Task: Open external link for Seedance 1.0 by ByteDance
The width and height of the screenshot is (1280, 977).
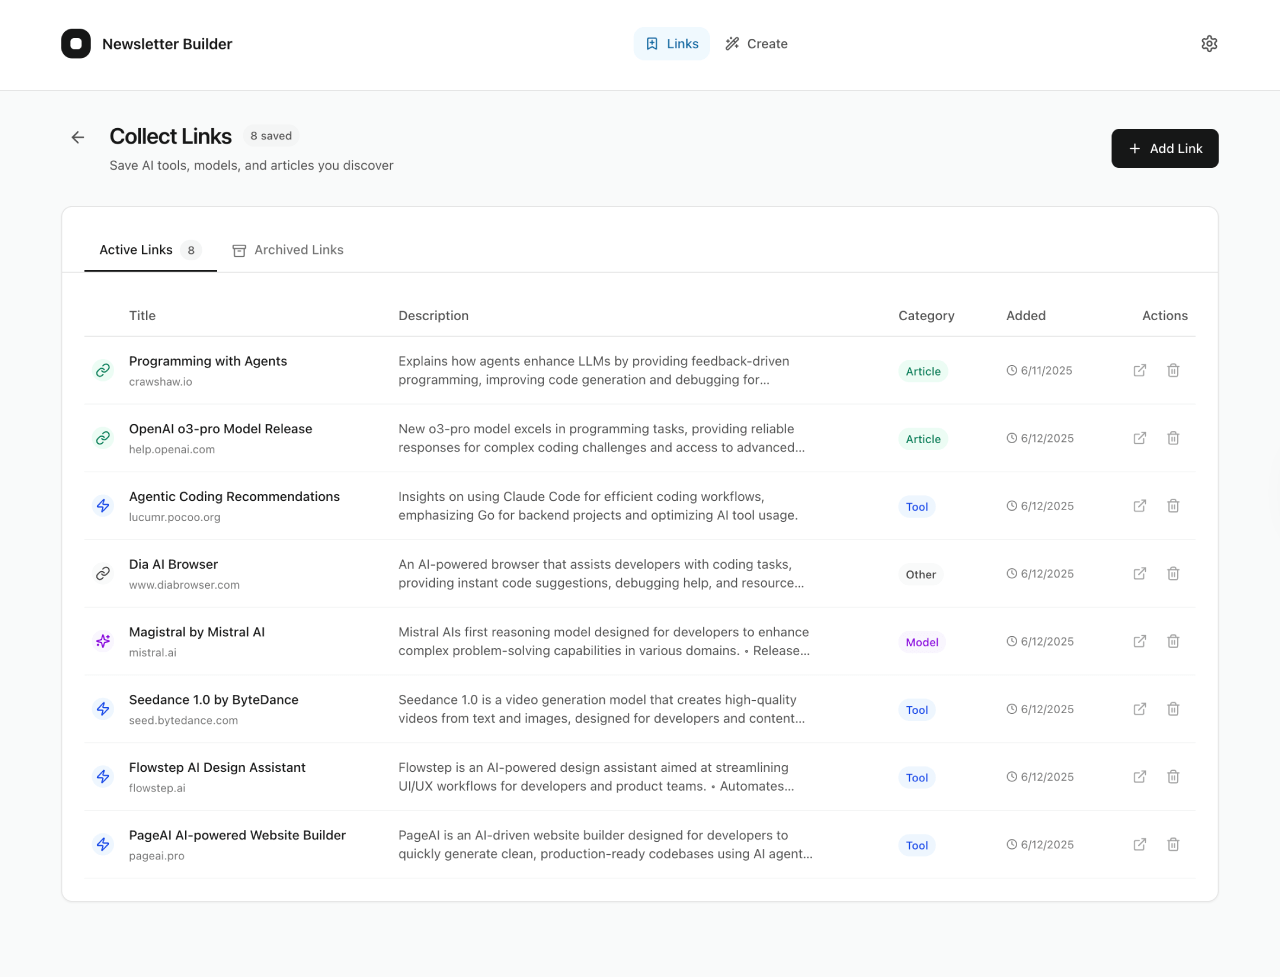Action: (x=1139, y=709)
